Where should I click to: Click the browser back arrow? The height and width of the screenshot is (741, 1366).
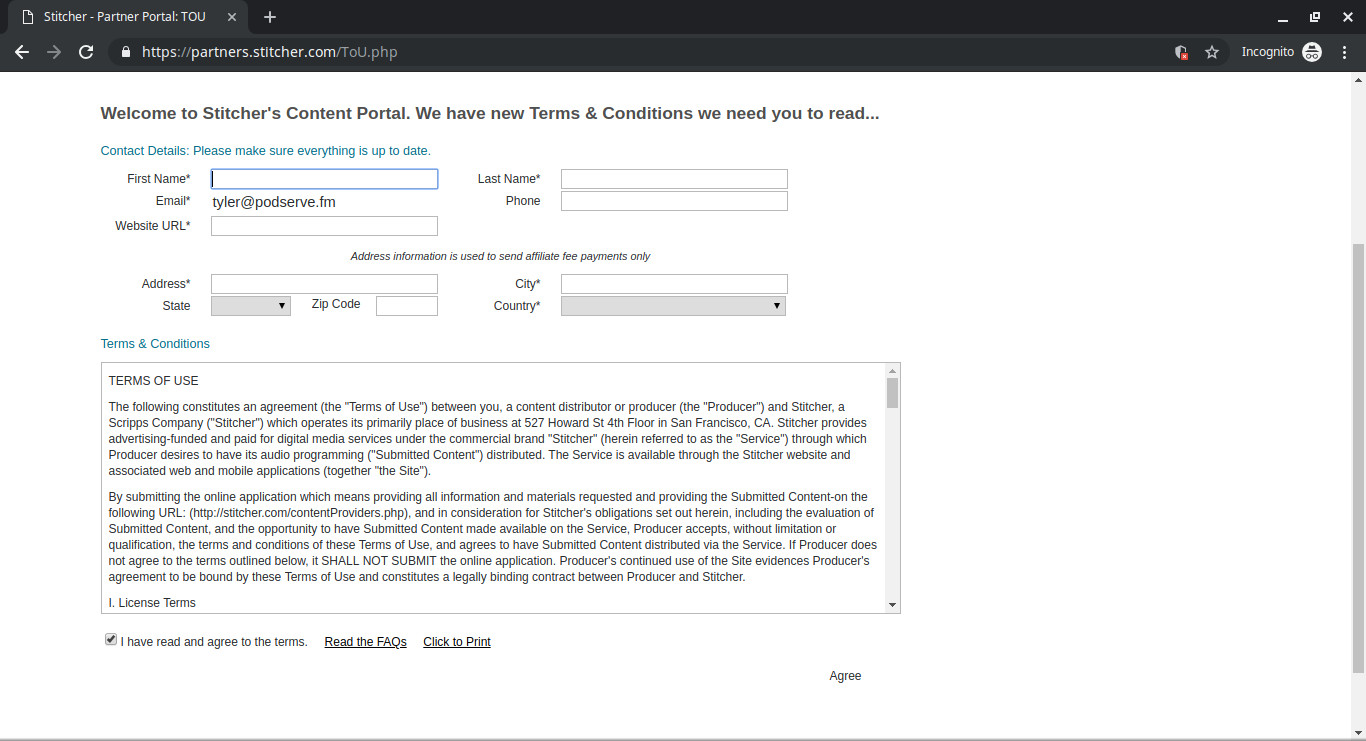[x=22, y=52]
